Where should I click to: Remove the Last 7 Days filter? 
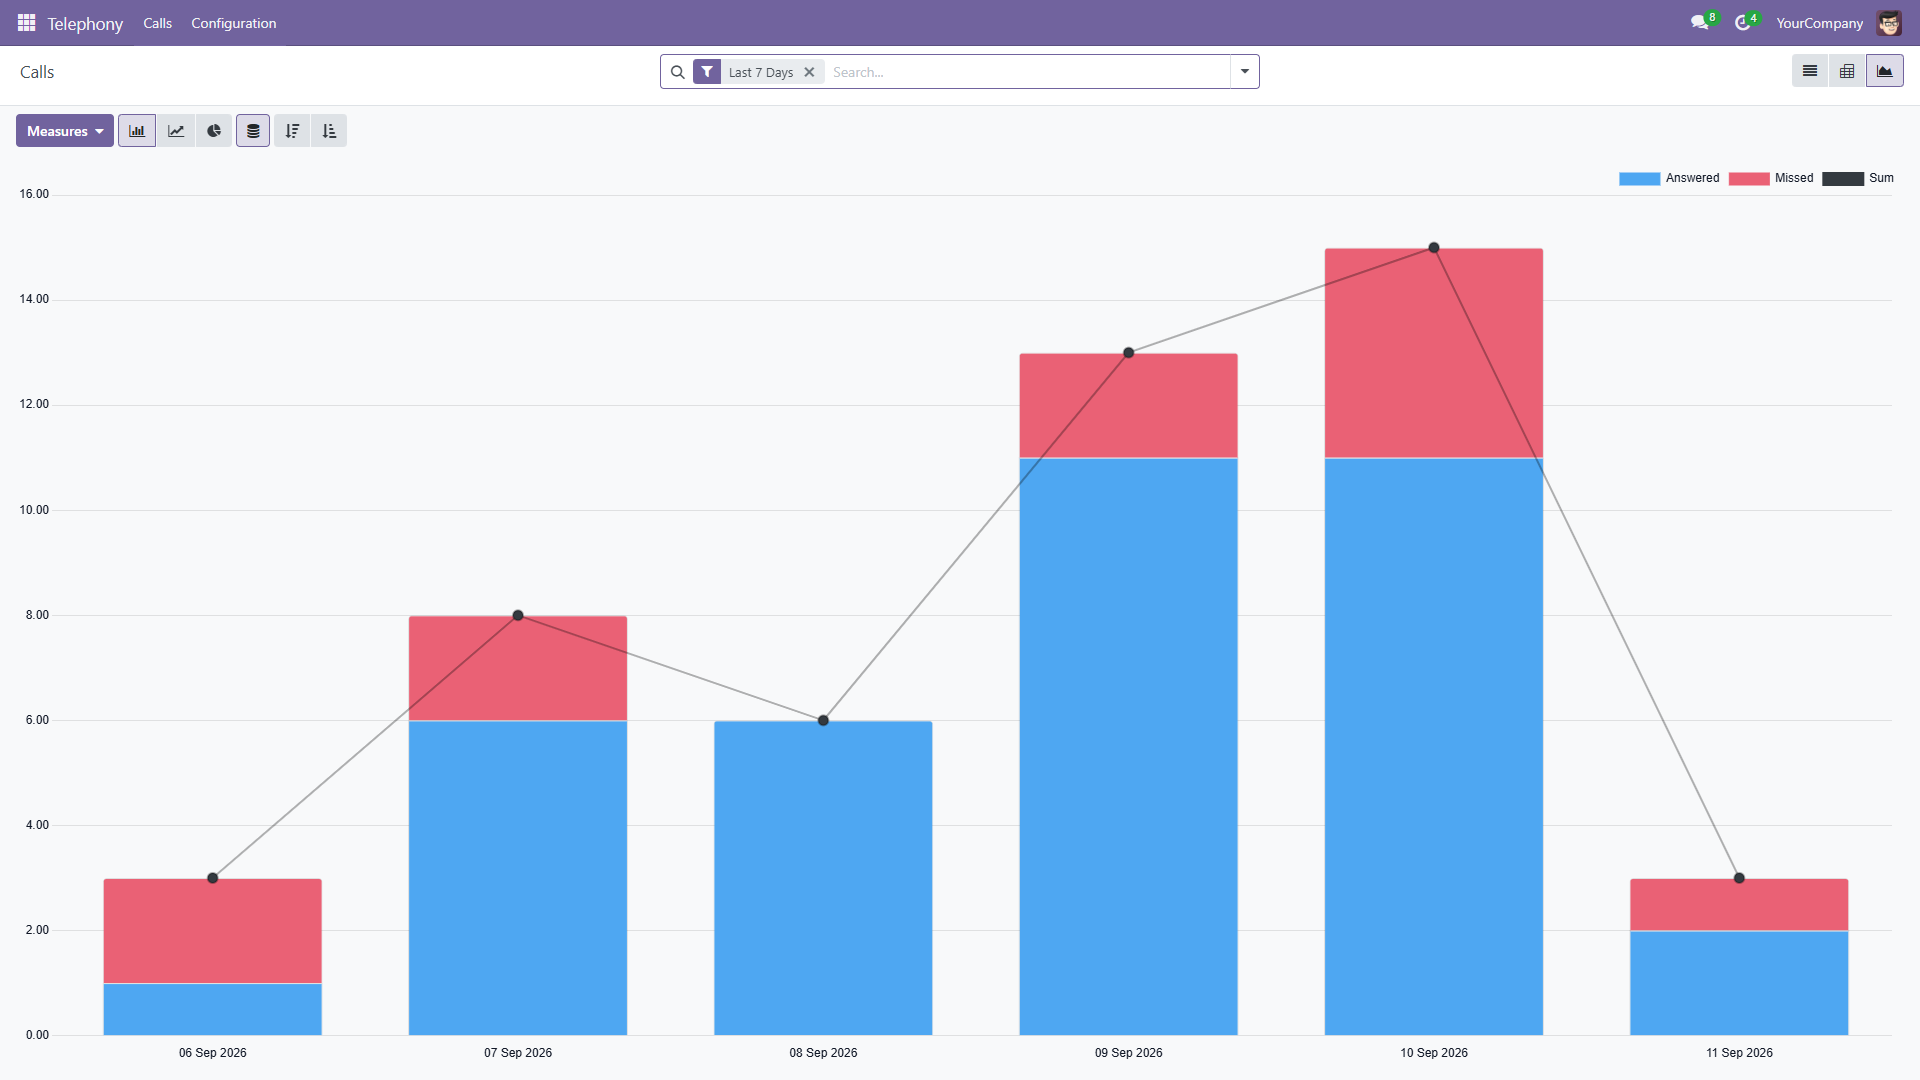click(809, 72)
